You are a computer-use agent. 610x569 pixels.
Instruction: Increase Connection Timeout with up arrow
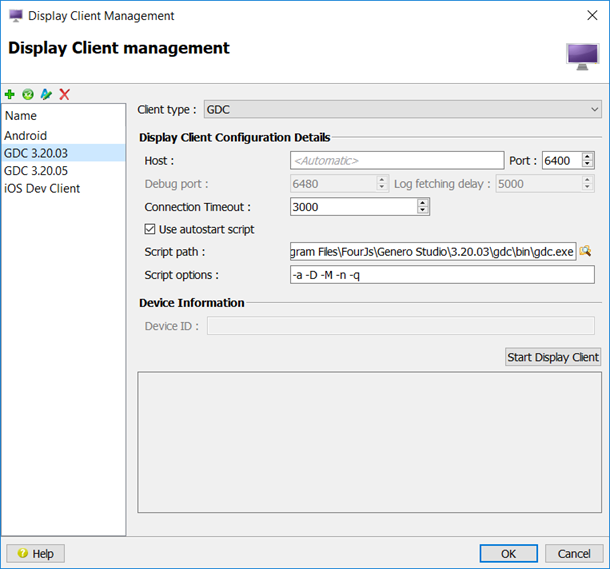click(422, 202)
